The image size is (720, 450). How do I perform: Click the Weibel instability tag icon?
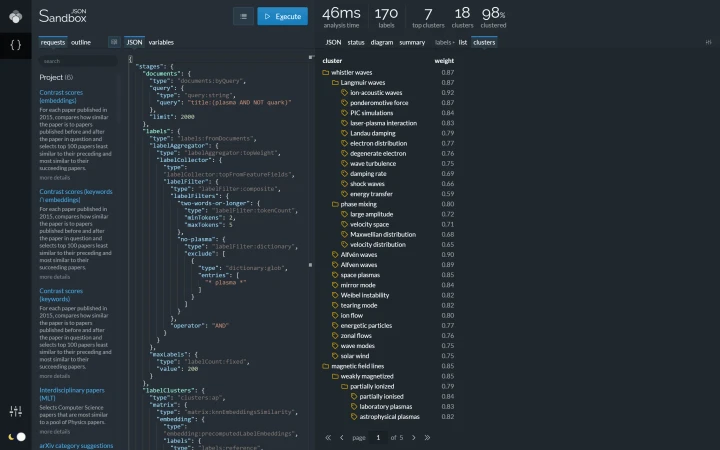[335, 295]
